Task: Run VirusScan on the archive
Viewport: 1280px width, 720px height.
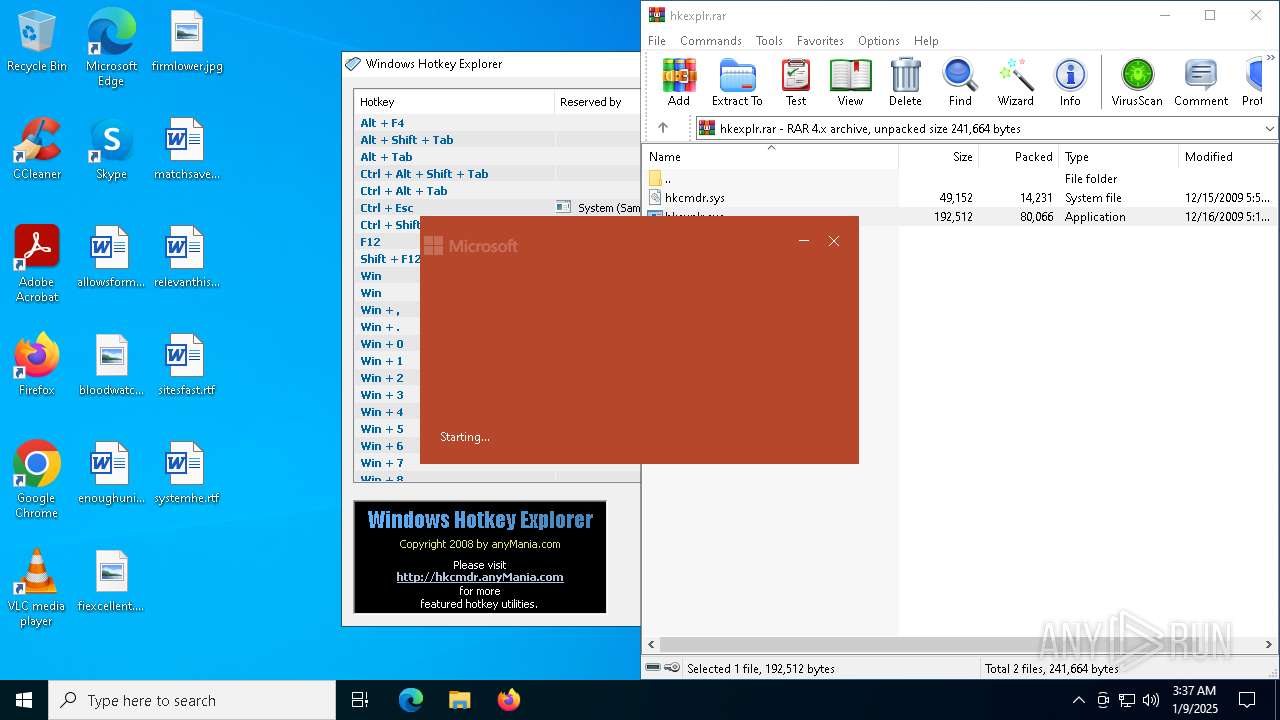Action: [x=1137, y=82]
